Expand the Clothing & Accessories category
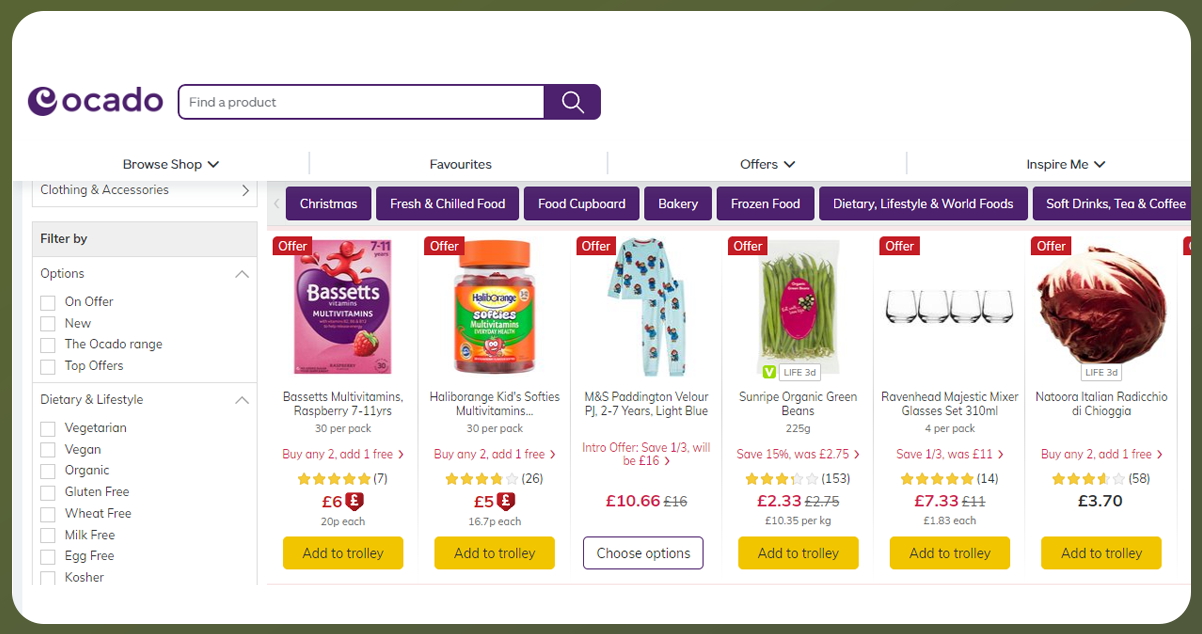Viewport: 1202px width, 634px height. click(x=245, y=190)
